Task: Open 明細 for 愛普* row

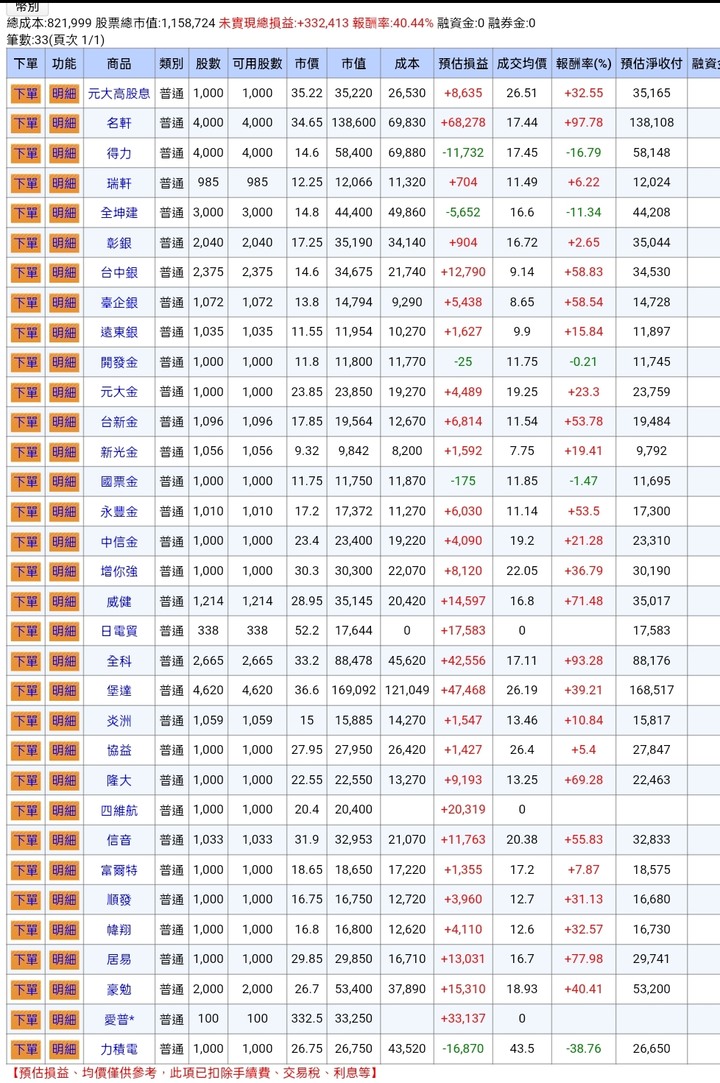Action: 64,1020
